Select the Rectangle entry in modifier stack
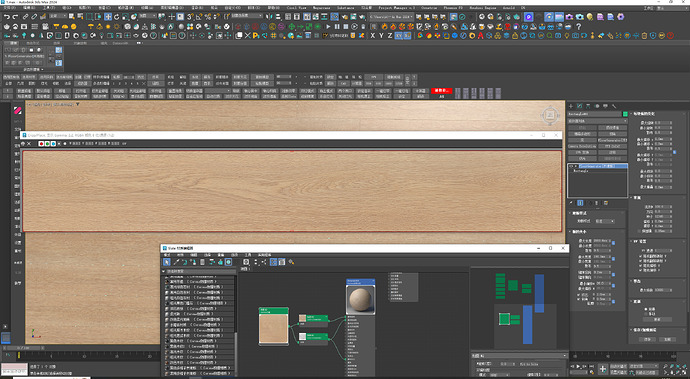 tap(581, 171)
